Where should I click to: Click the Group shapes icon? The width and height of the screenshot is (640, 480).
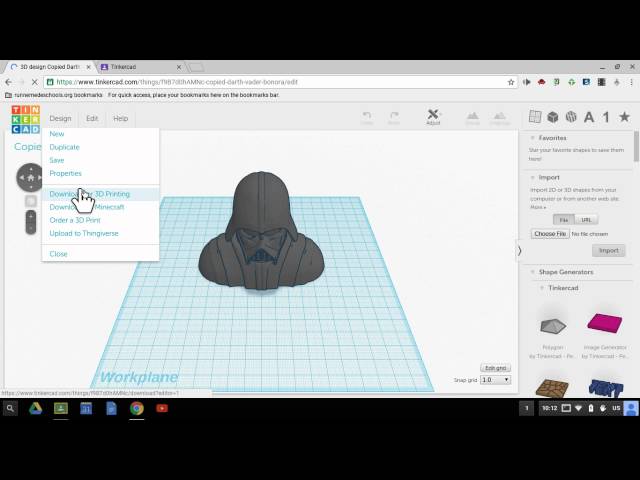tap(473, 118)
